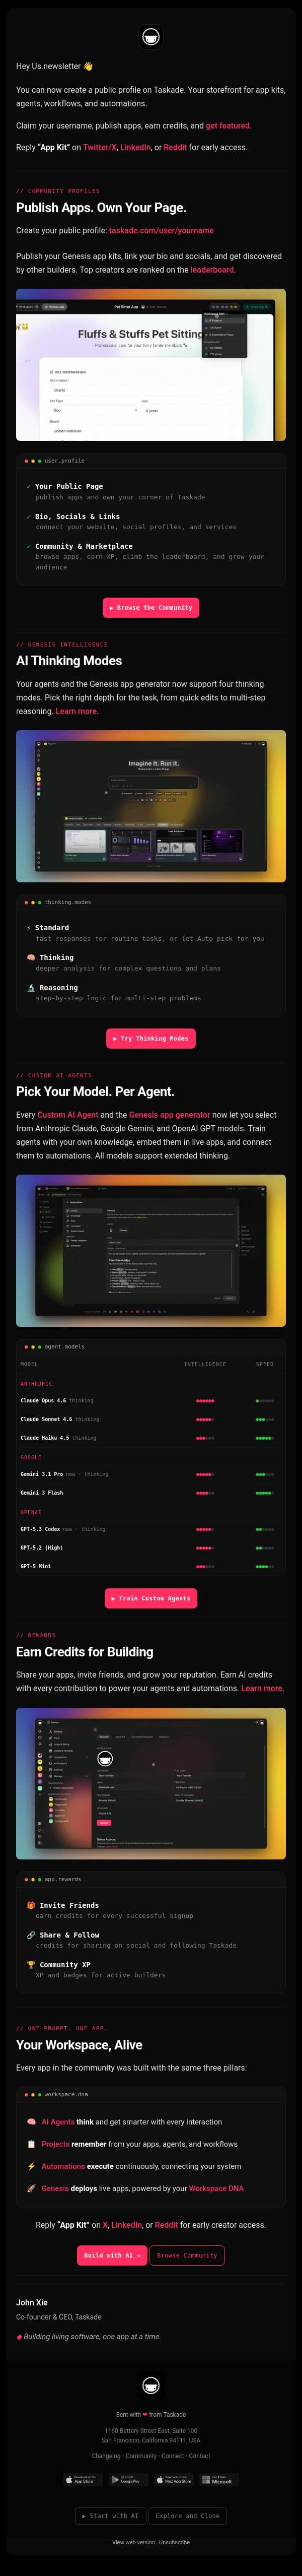
Task: Click the waving hand emoji after Hey Us.newsletter
Action: [x=88, y=66]
